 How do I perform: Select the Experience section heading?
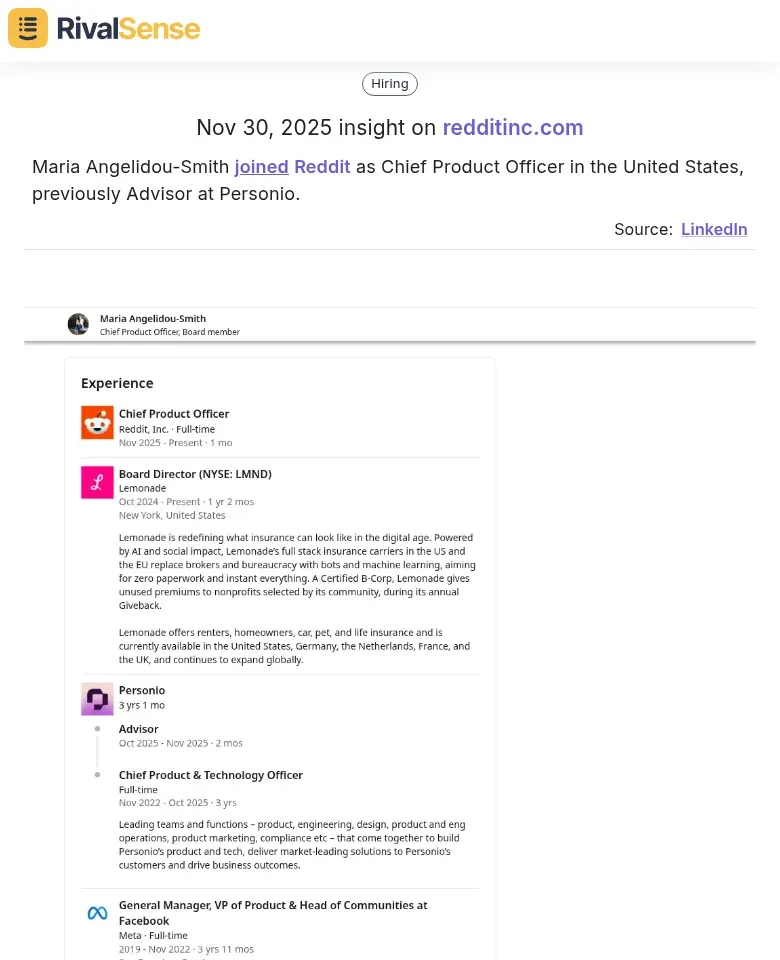pos(117,383)
